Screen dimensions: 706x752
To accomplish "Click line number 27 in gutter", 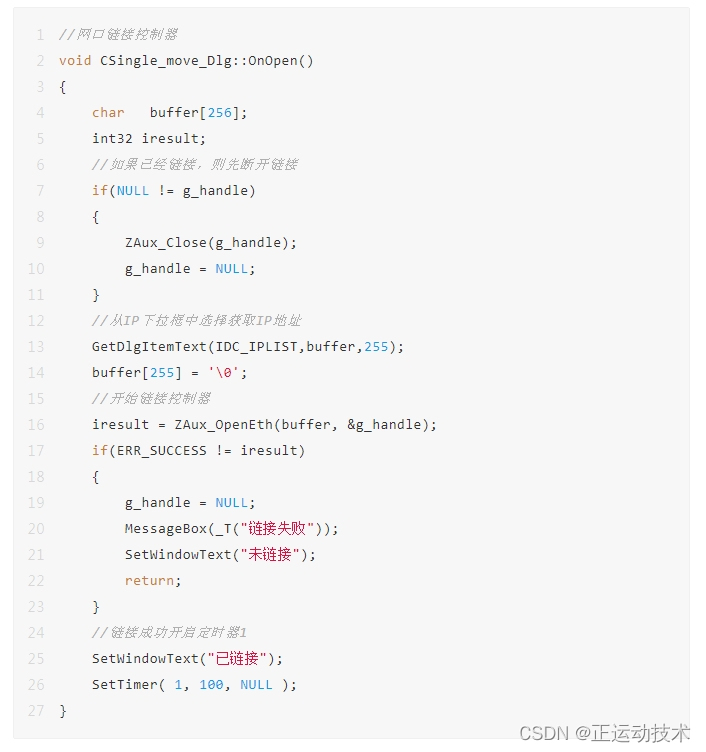I will click(x=36, y=711).
